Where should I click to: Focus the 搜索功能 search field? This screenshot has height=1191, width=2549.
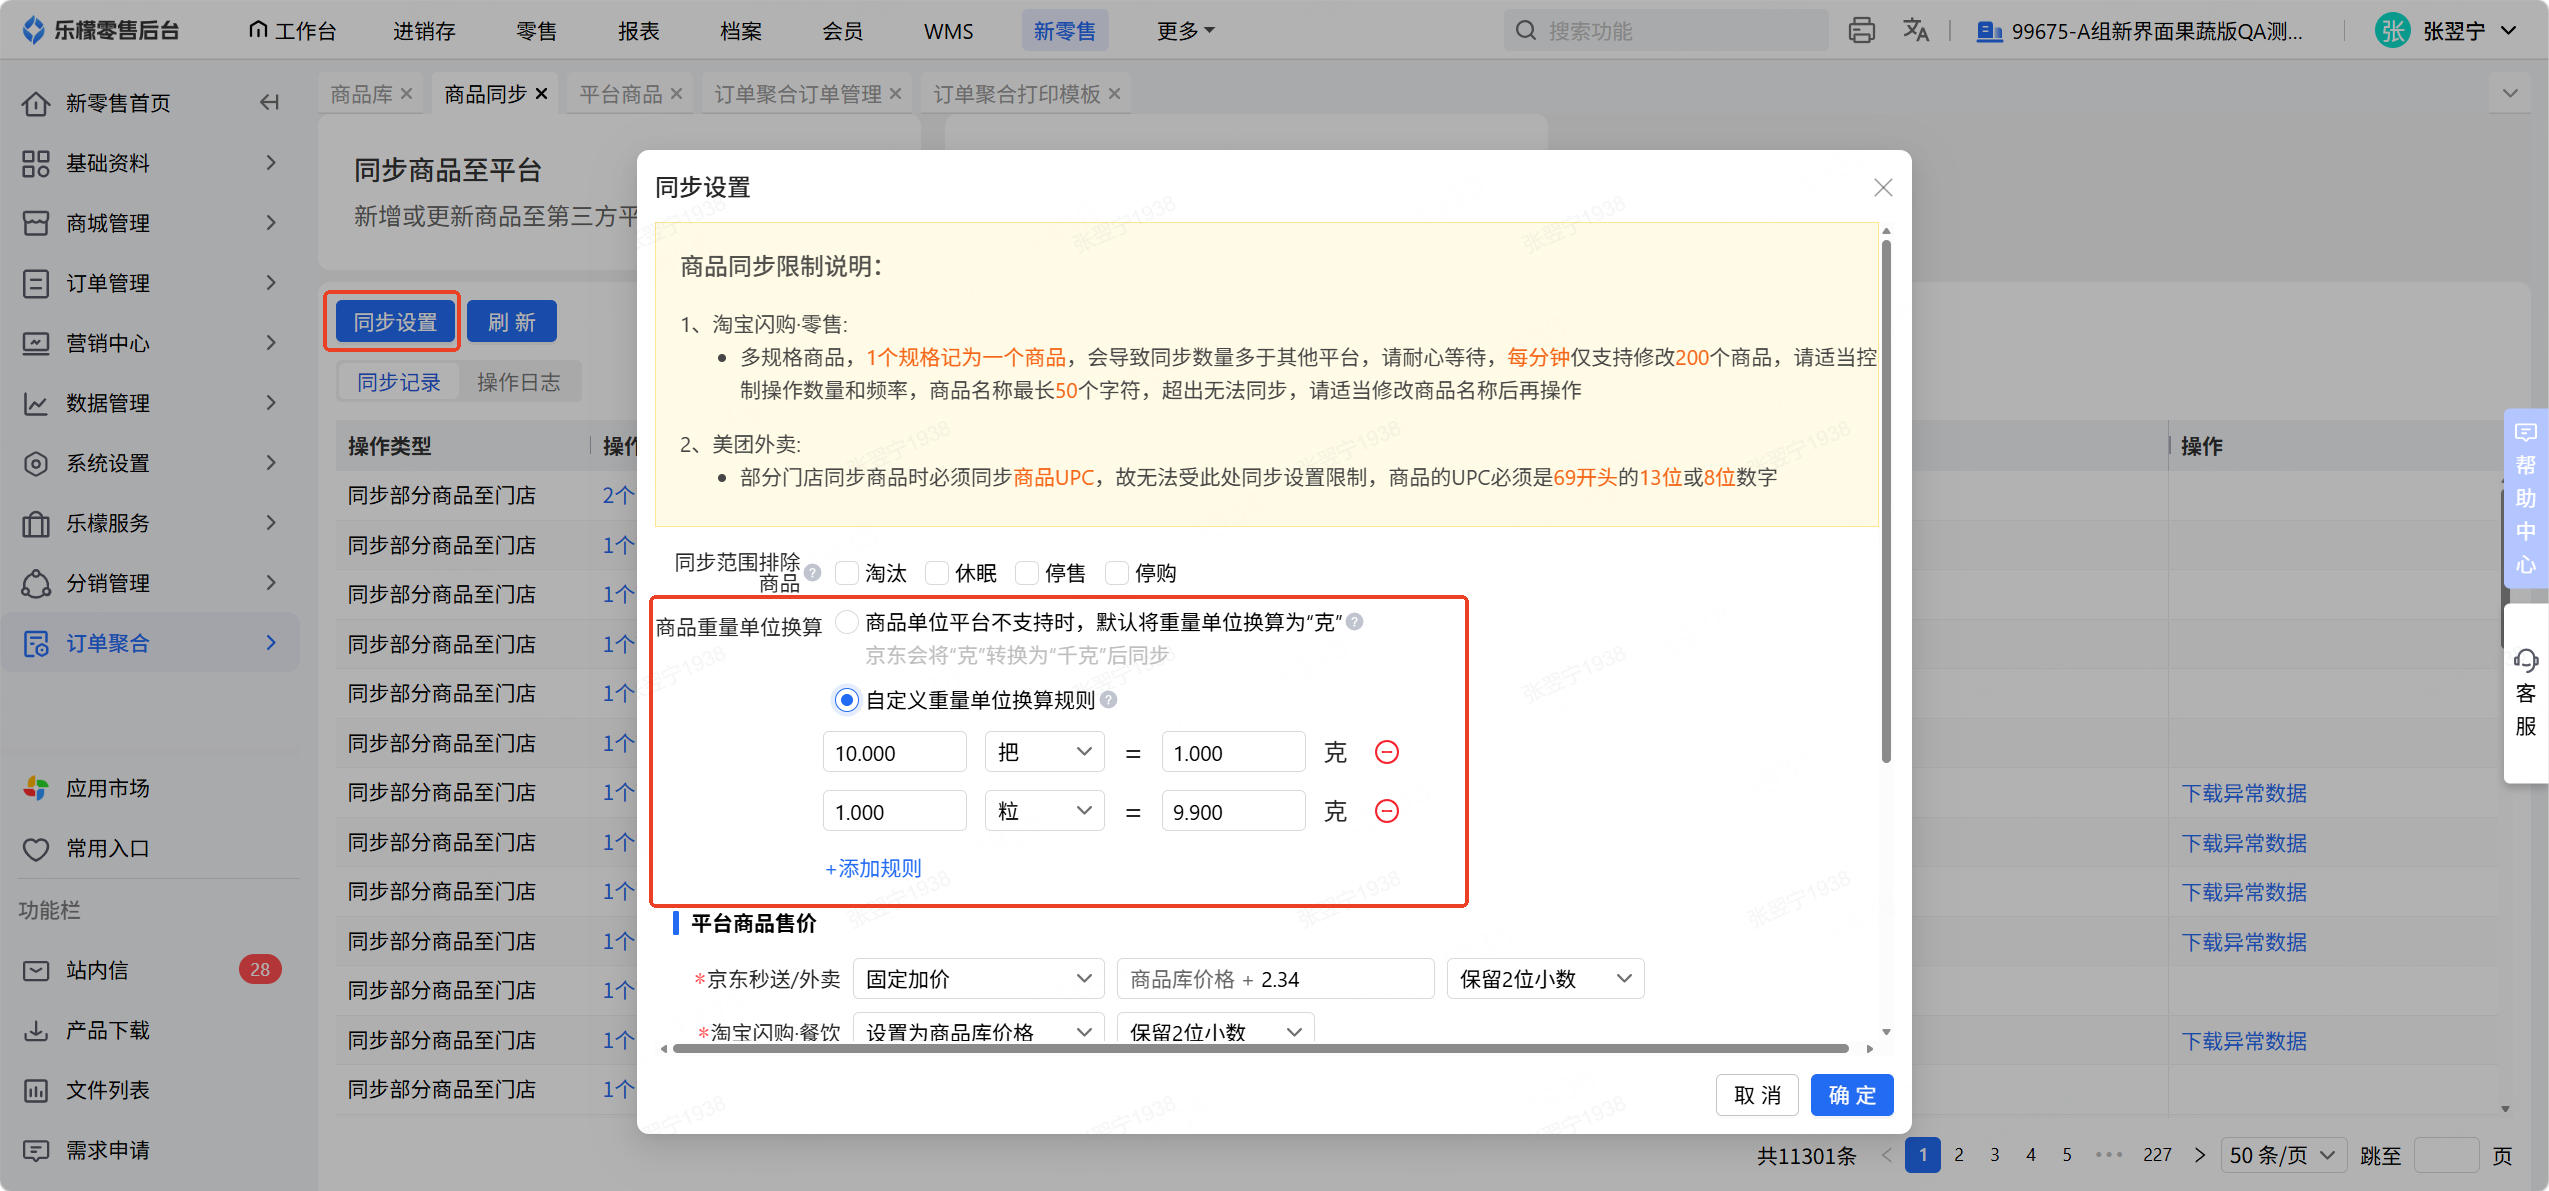(x=1665, y=31)
